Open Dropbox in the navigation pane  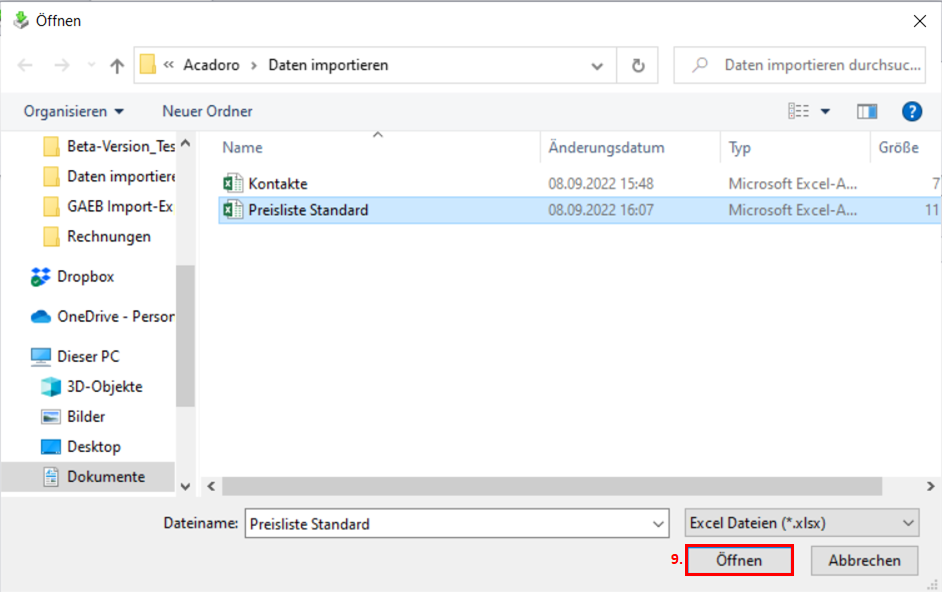pos(85,277)
